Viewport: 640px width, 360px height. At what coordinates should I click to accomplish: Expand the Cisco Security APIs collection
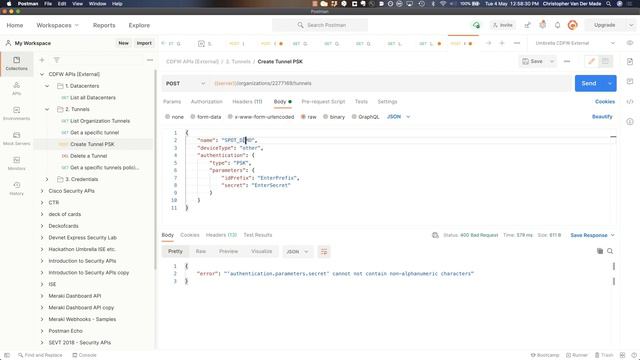[x=42, y=191]
